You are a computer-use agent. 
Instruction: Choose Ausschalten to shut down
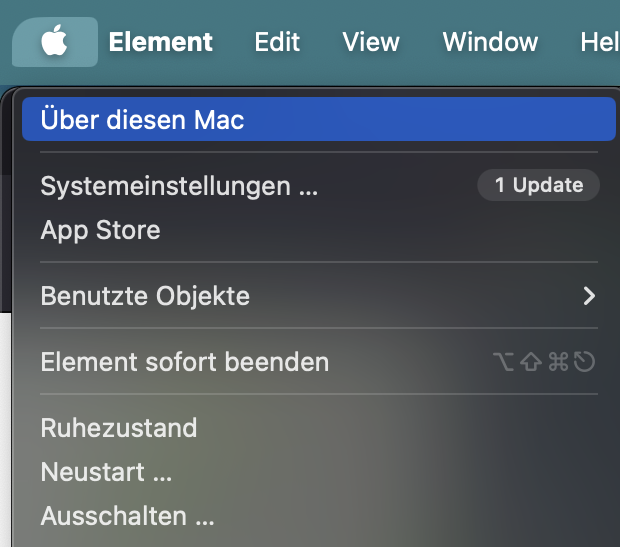pyautogui.click(x=127, y=516)
